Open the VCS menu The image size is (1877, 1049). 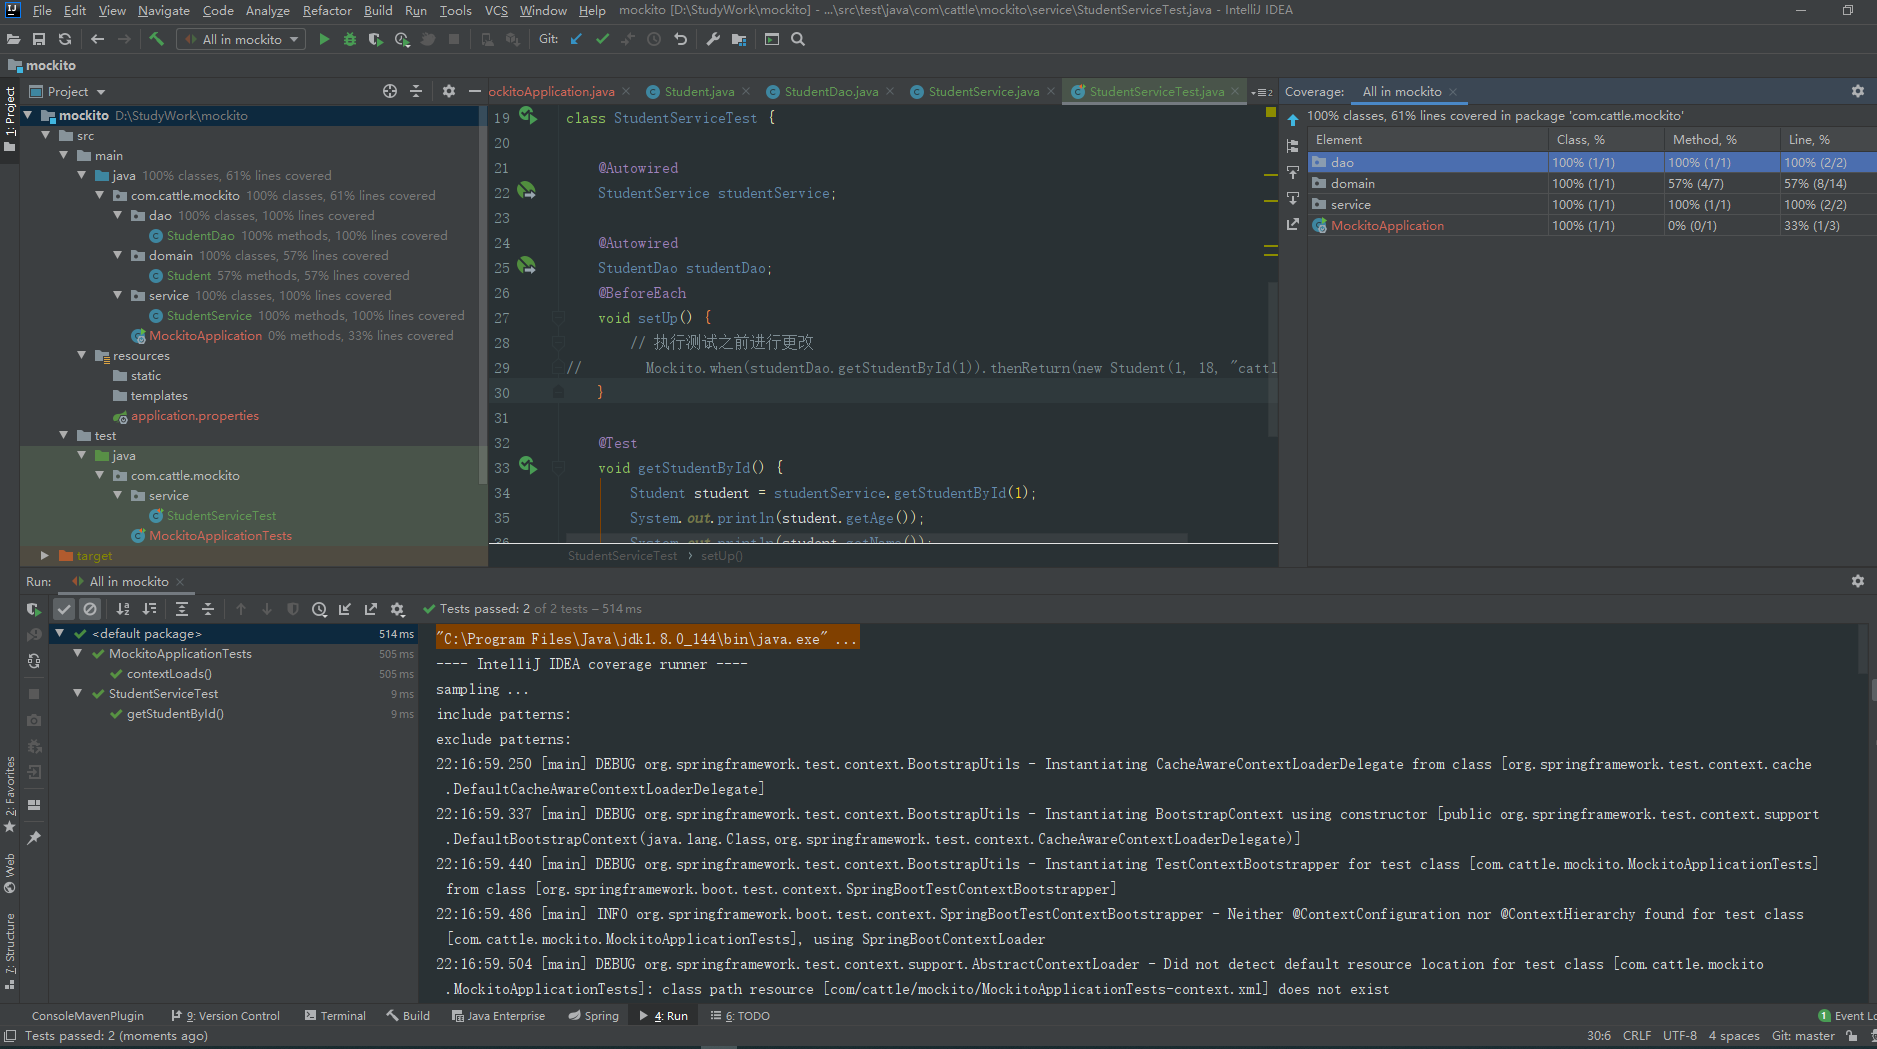(x=496, y=10)
